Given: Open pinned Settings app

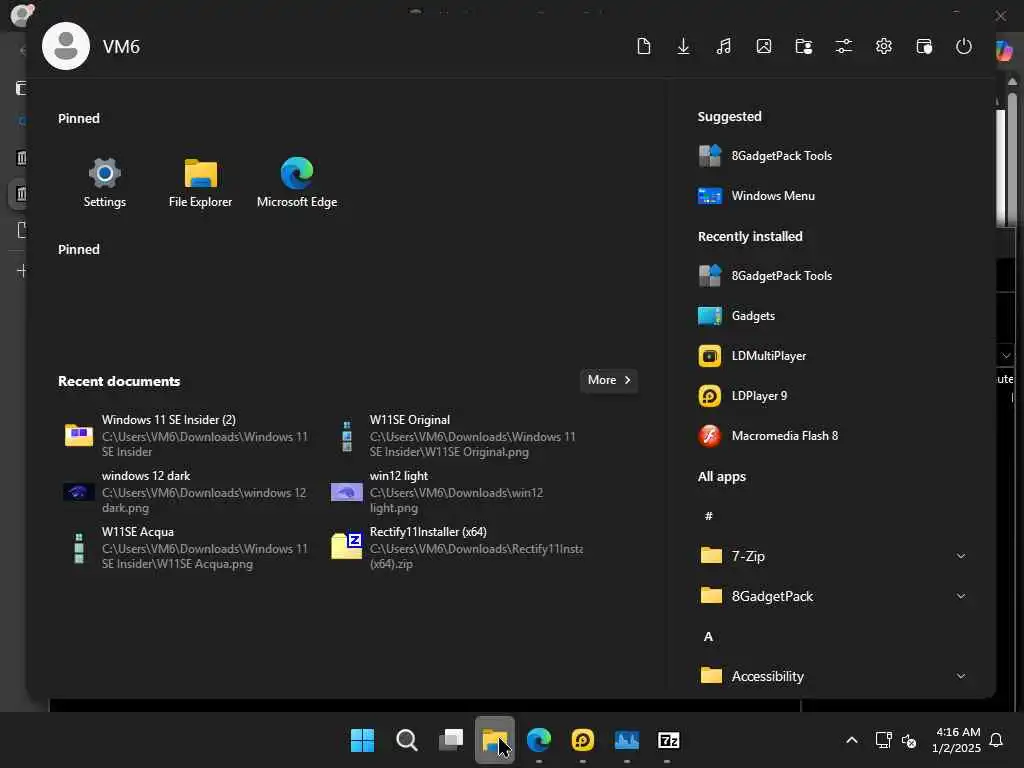Looking at the screenshot, I should (104, 183).
